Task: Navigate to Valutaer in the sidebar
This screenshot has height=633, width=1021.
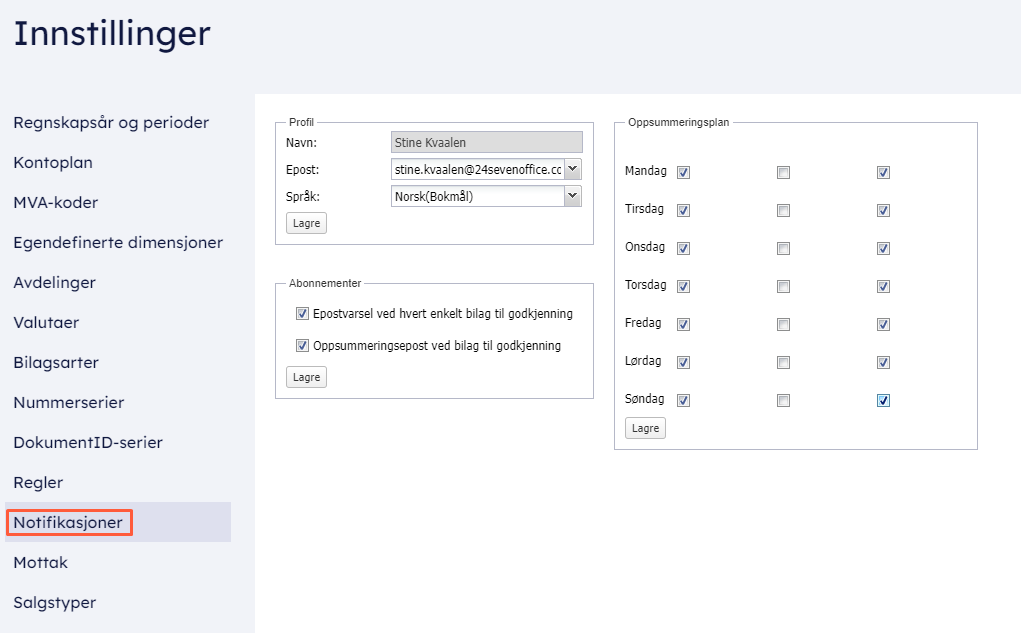Action: (46, 323)
